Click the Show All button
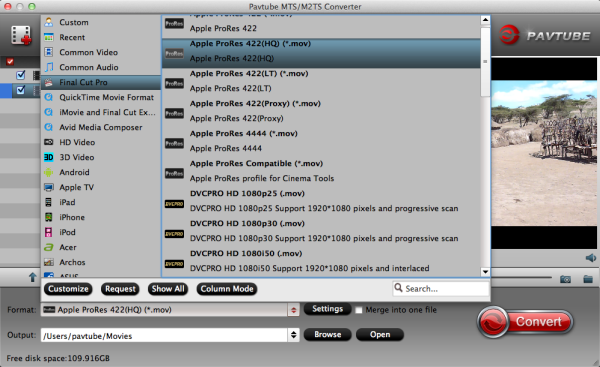 tap(168, 289)
